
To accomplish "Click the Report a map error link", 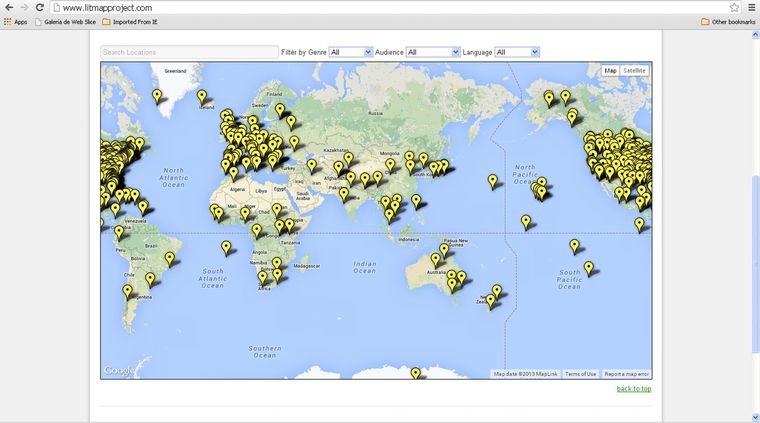I will [627, 374].
